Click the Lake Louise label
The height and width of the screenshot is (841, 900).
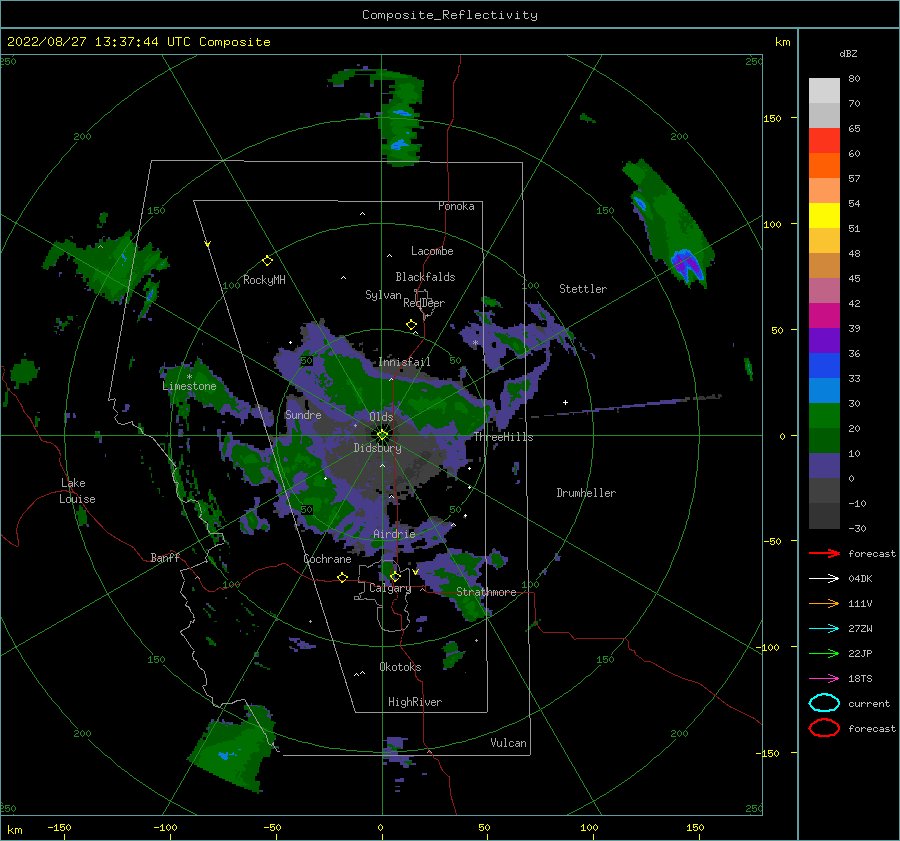(x=77, y=491)
